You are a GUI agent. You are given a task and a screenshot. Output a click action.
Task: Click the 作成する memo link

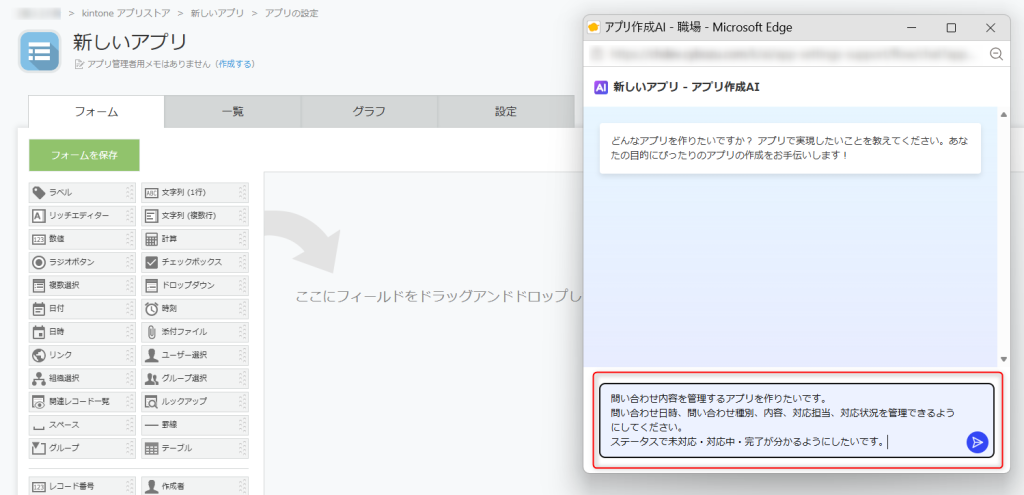pos(234,64)
